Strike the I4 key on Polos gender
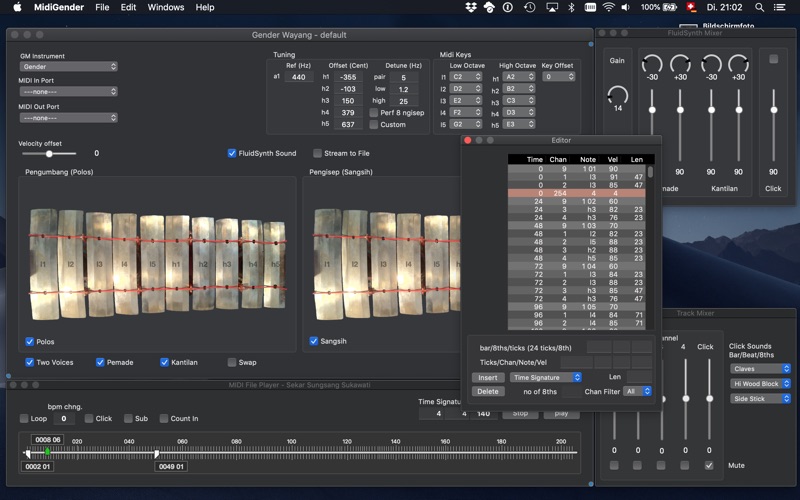Viewport: 800px width, 500px height. pos(125,264)
